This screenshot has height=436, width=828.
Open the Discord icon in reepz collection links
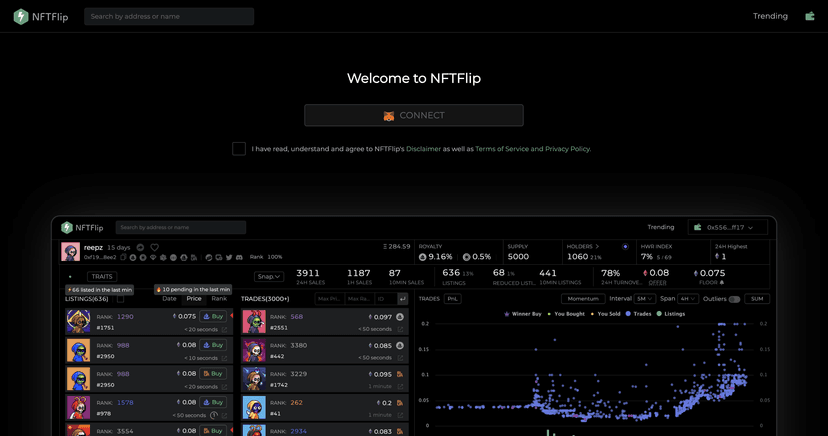point(239,257)
